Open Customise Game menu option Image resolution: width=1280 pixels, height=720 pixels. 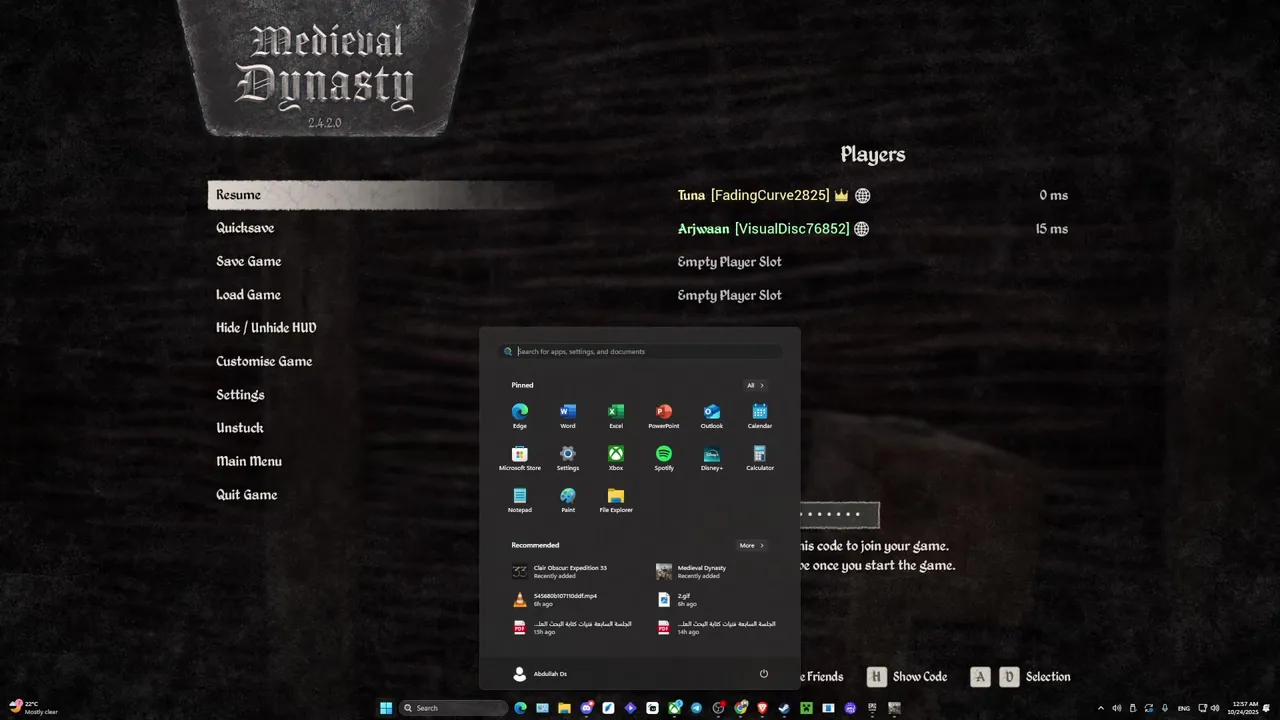click(264, 361)
